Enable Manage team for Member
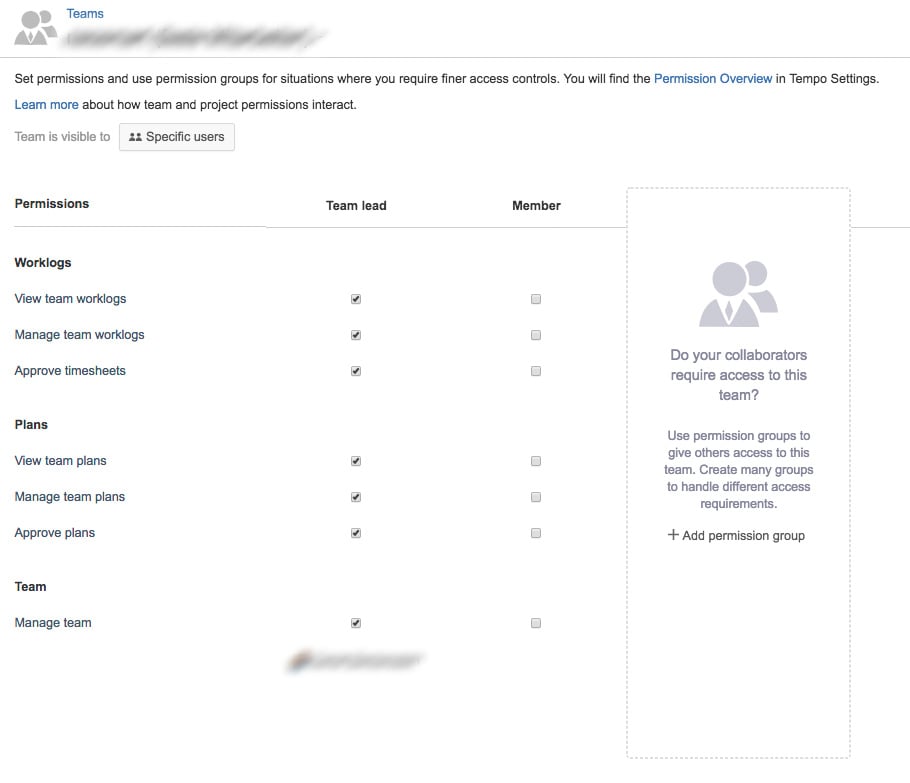The height and width of the screenshot is (783, 910). coord(536,623)
